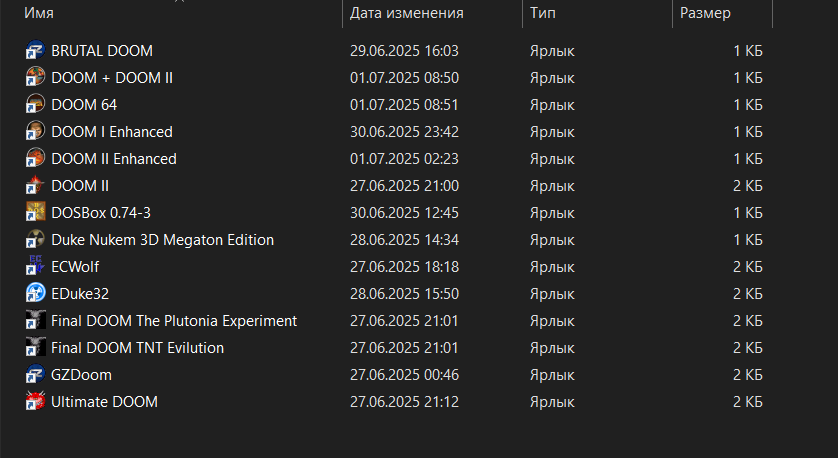Viewport: 838px width, 458px height.
Task: Click the DOOM II shortcut icon
Action: 35,185
